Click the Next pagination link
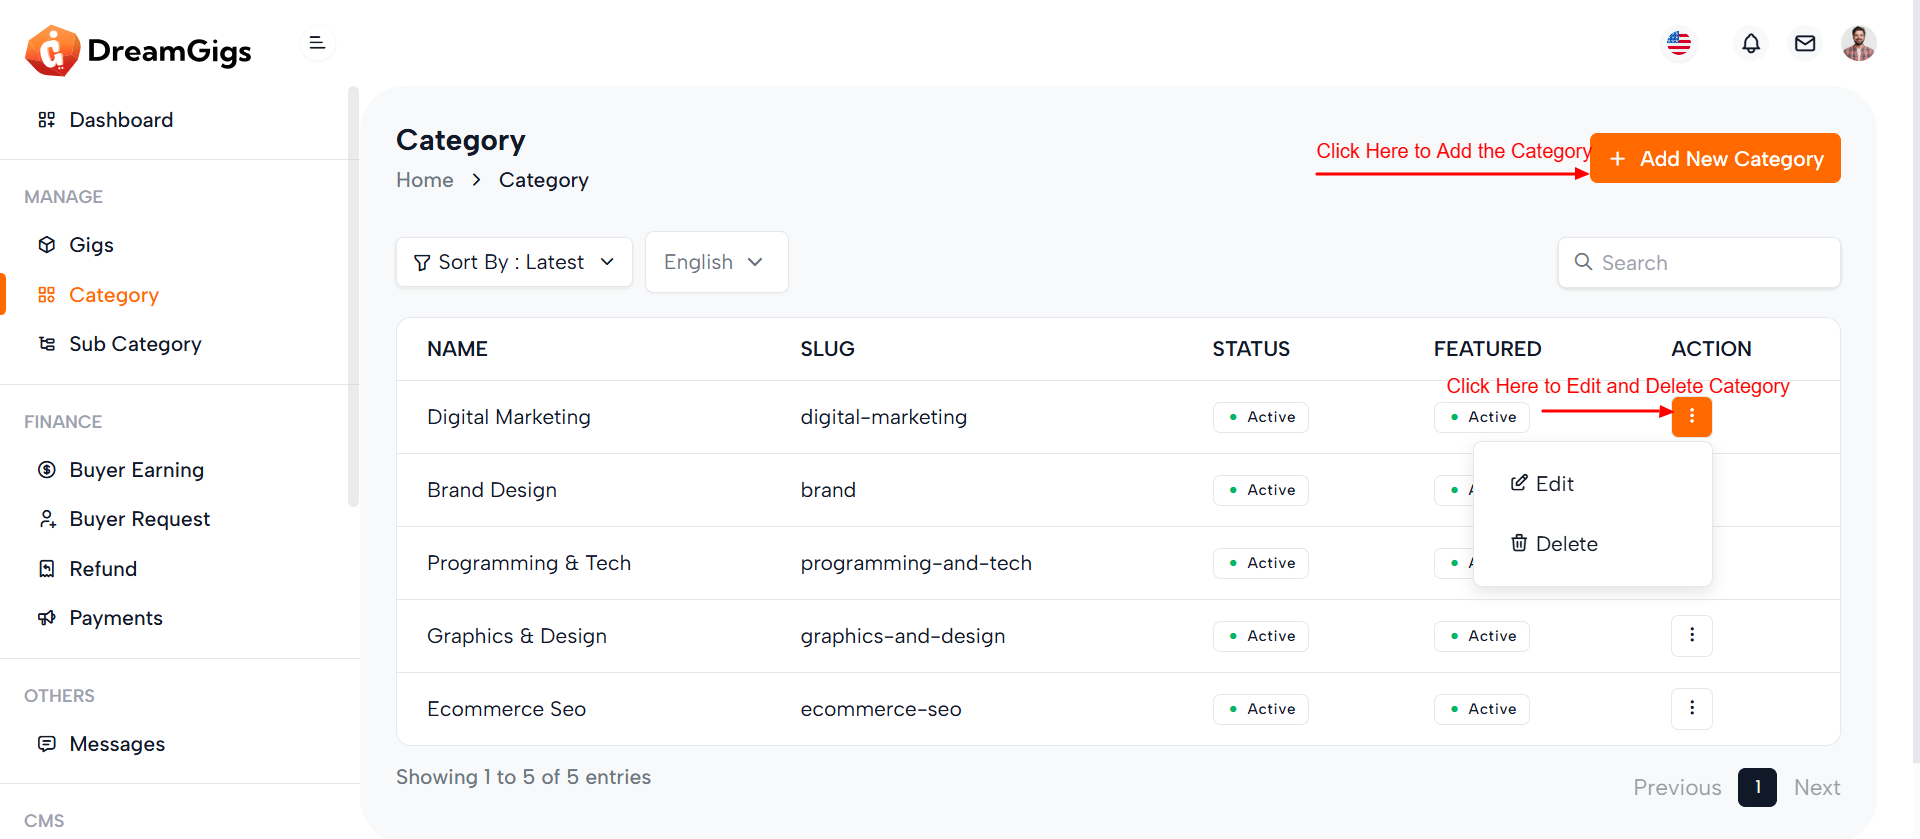The width and height of the screenshot is (1920, 839). 1816,787
